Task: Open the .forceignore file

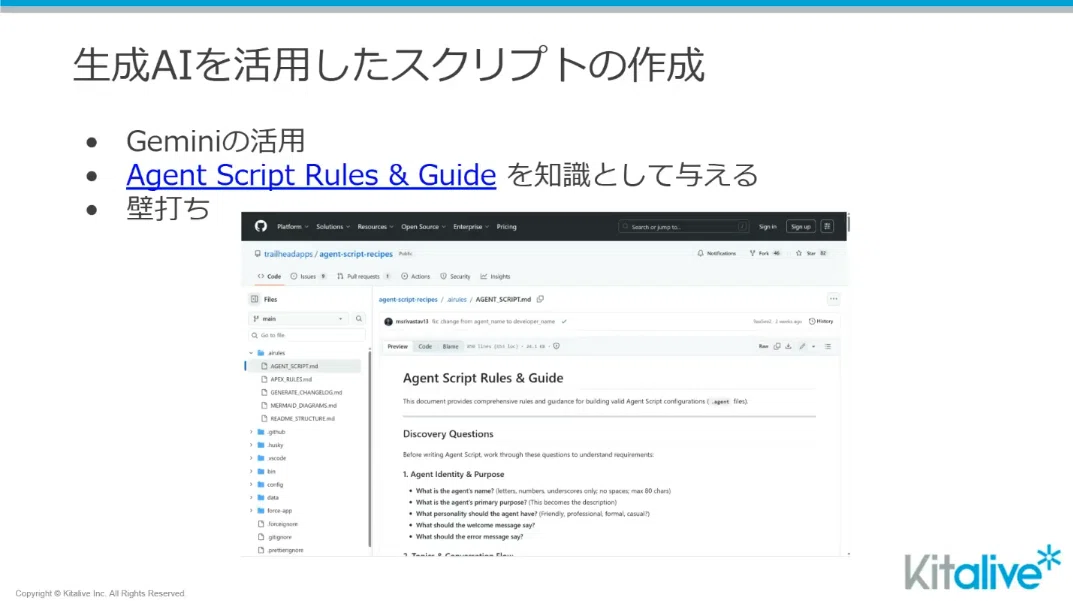Action: click(x=283, y=524)
